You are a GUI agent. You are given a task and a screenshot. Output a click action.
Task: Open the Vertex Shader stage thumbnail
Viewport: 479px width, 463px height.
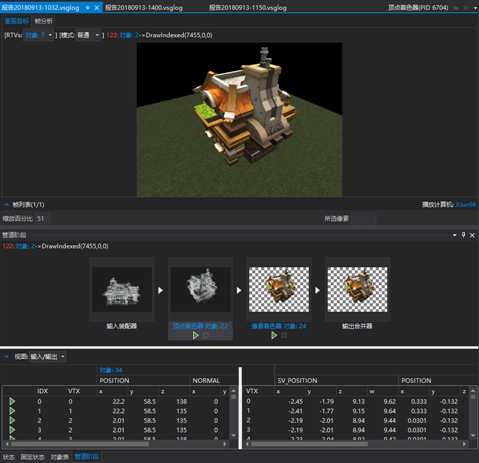(200, 289)
